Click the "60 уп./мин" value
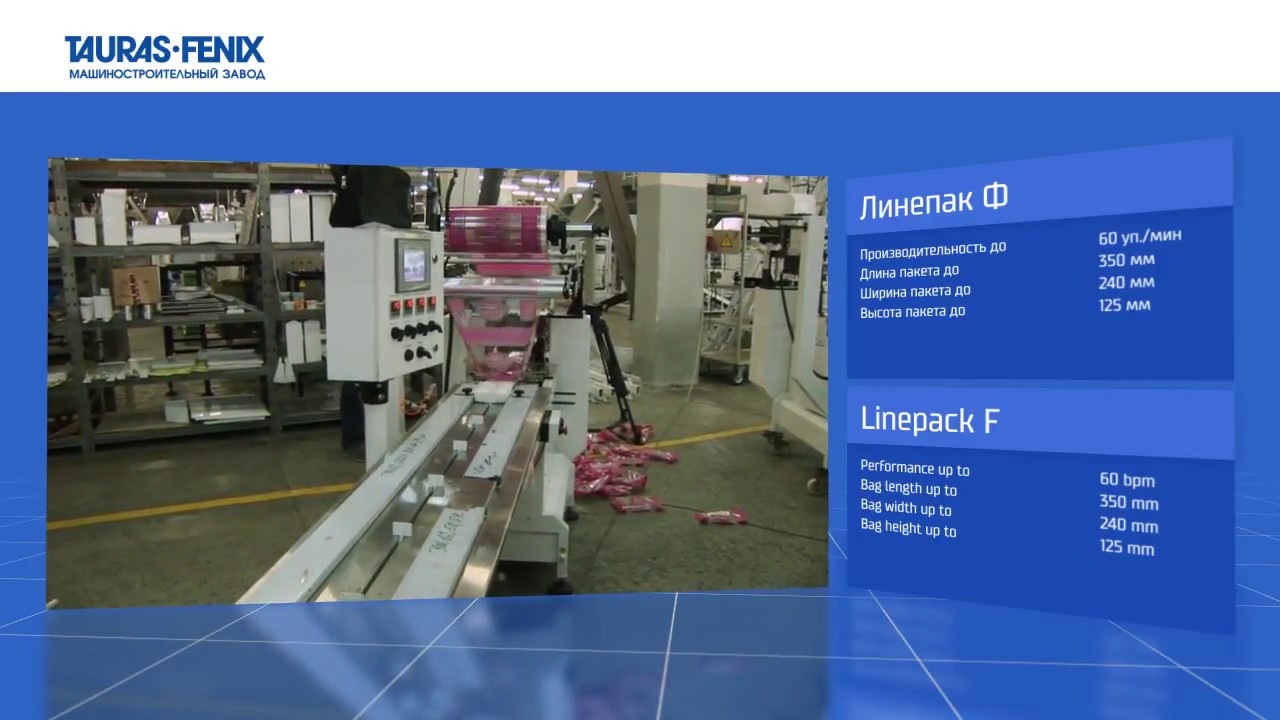 [x=1139, y=238]
